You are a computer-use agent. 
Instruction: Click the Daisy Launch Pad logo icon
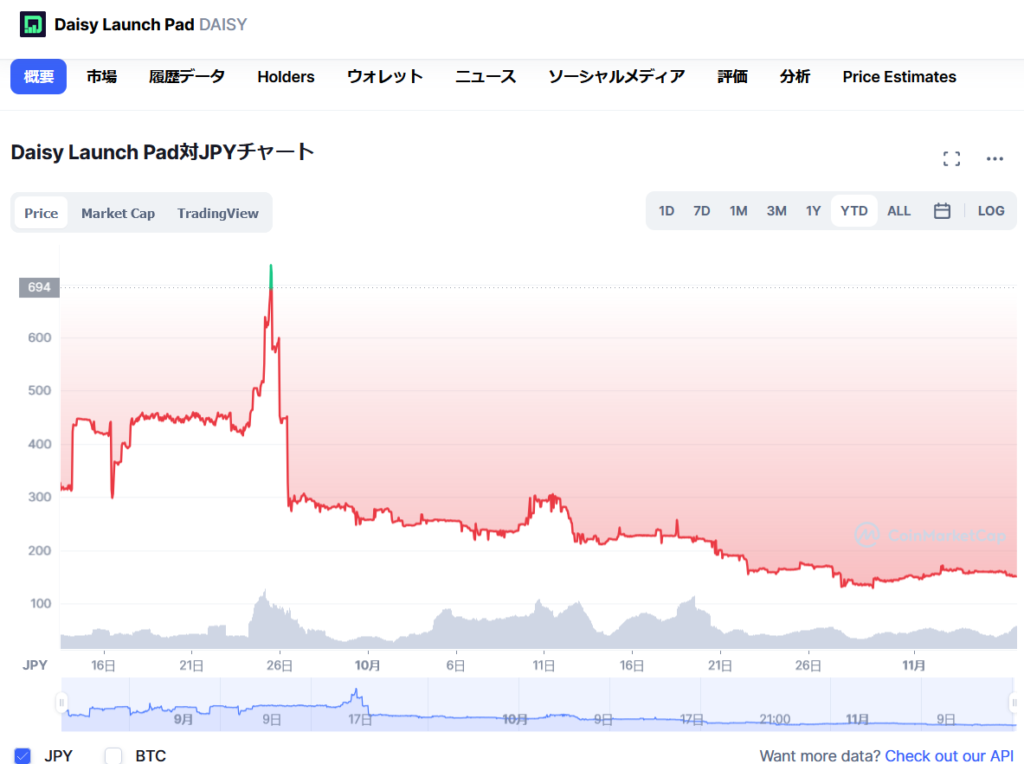[x=33, y=23]
